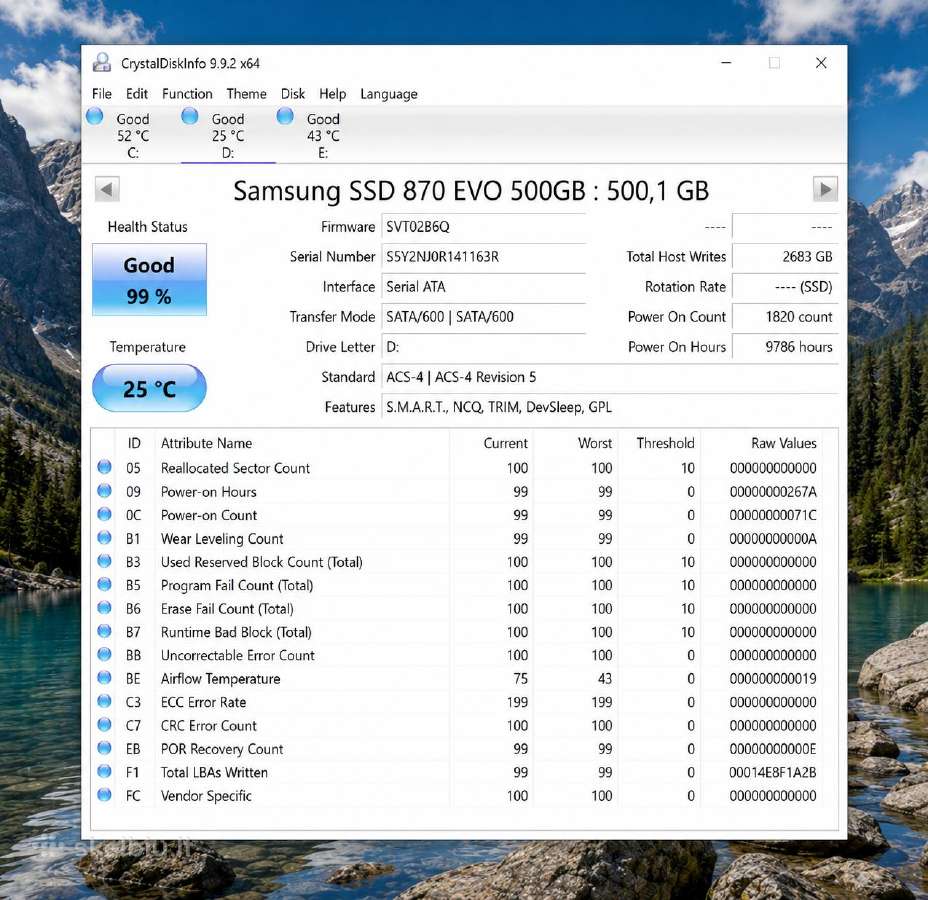
Task: Go to next disk with right arrow
Action: click(825, 190)
